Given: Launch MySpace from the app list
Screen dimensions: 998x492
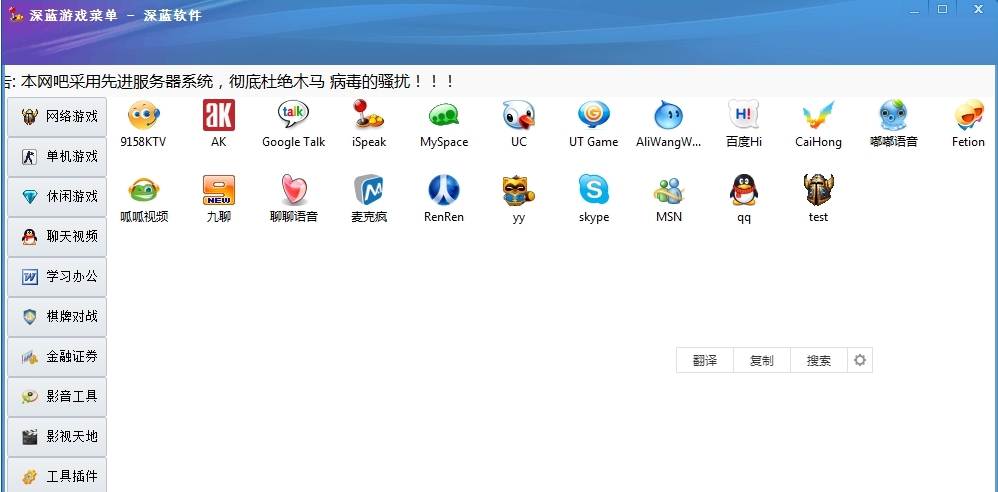Looking at the screenshot, I should [444, 115].
